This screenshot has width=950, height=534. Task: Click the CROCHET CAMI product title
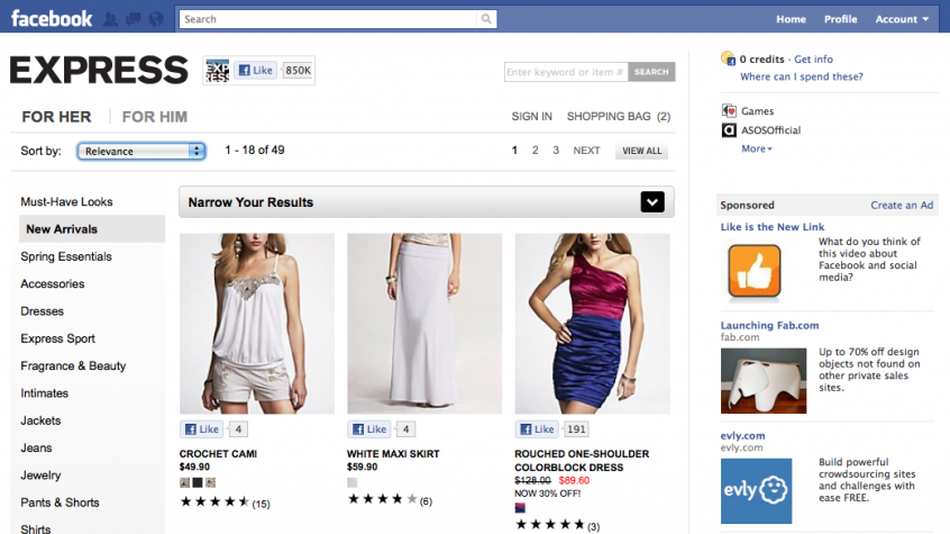[x=218, y=453]
